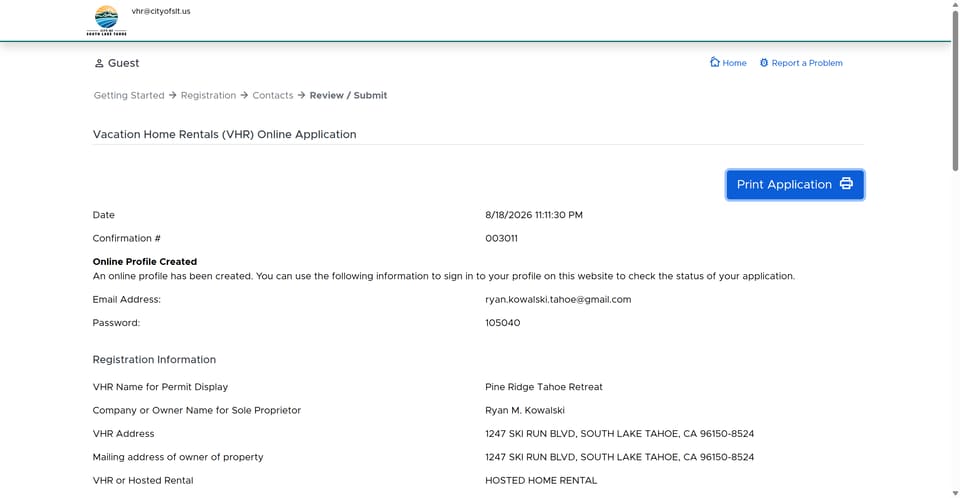Click the Guest user icon
Screen dimensions: 960x498
(x=99, y=63)
